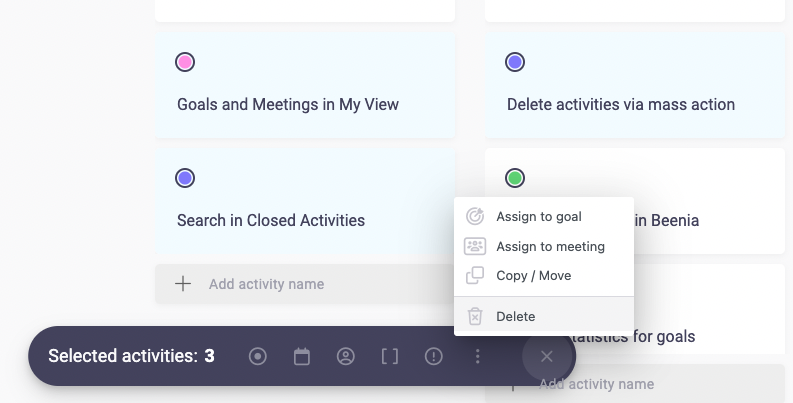Click the Assign to goal target icon

[475, 216]
